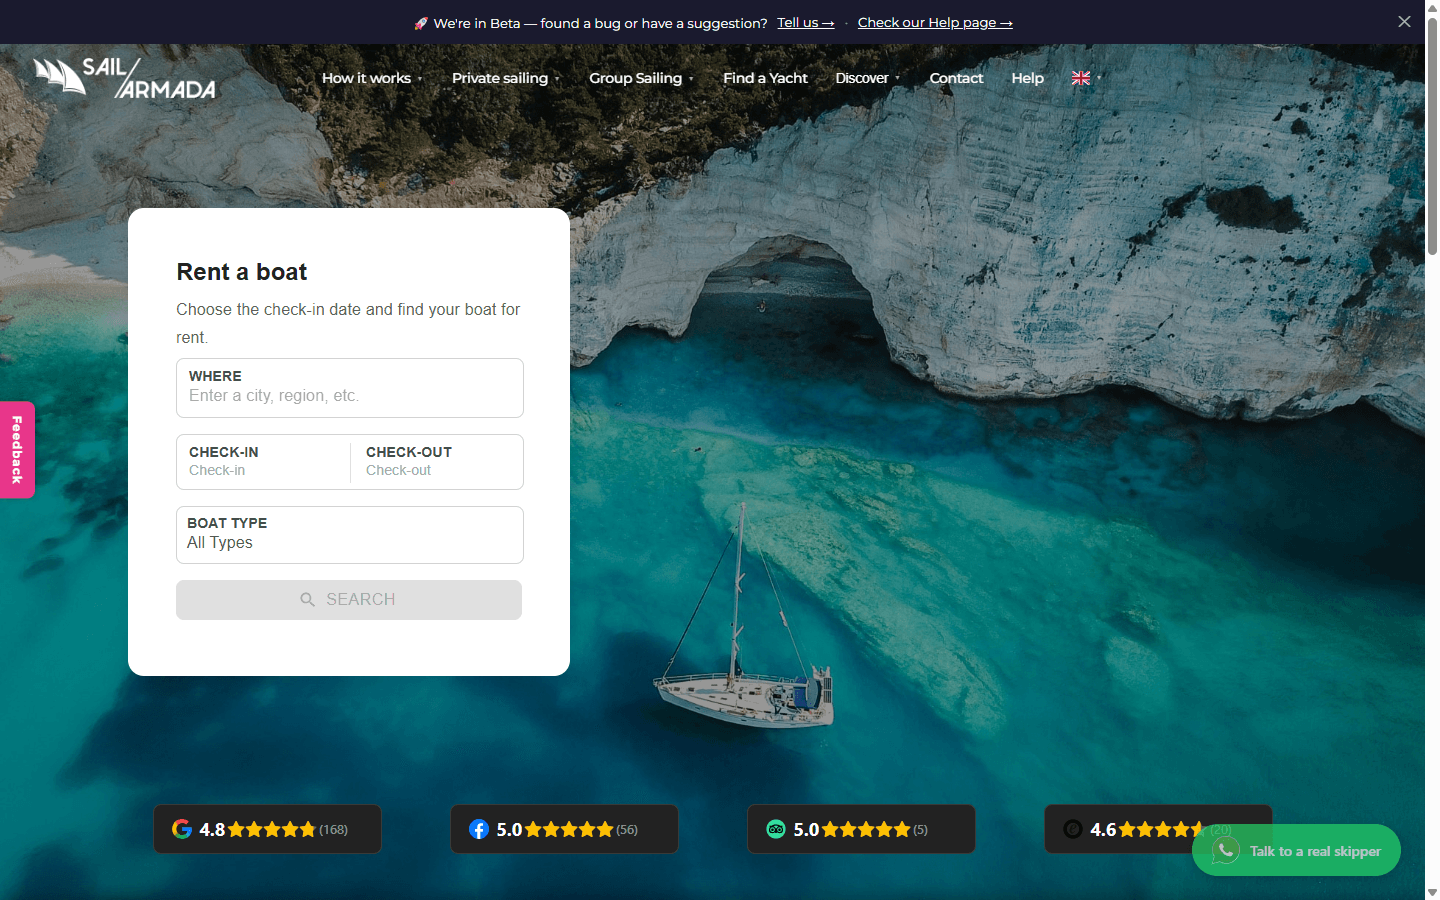Click the Tripadvisor (5) review count
Image resolution: width=1440 pixels, height=900 pixels.
click(x=920, y=829)
